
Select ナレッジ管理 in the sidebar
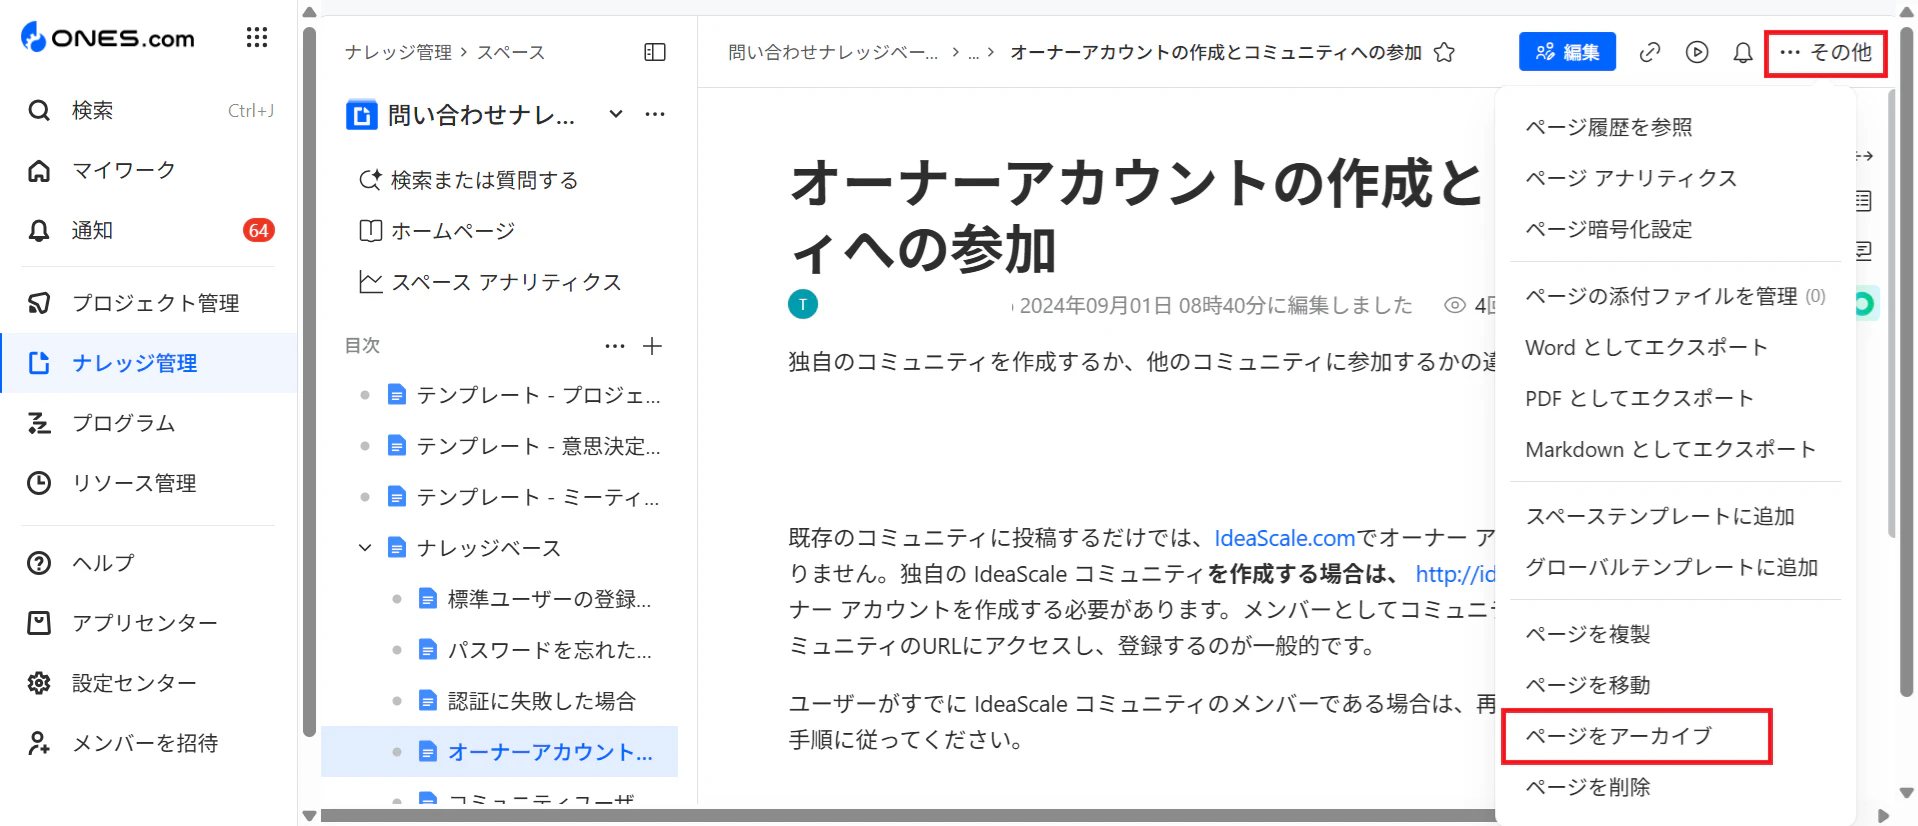(x=150, y=363)
